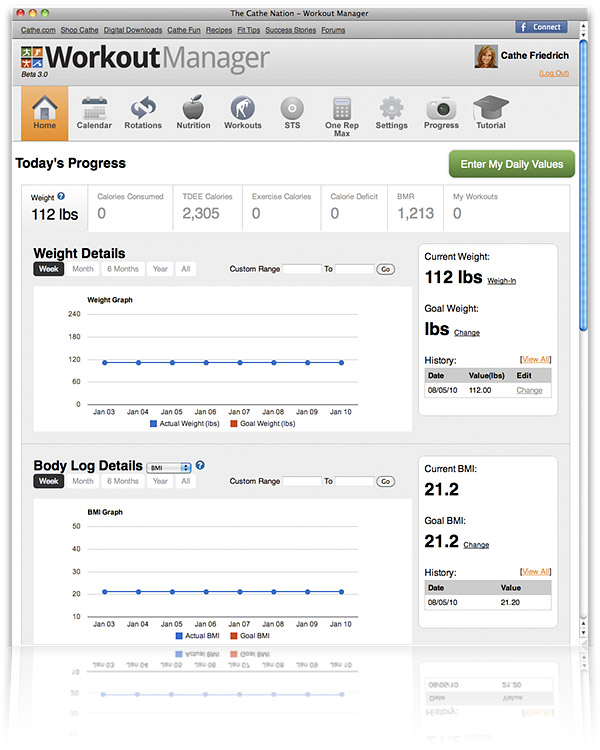The width and height of the screenshot is (600, 750).
Task: Click the scrollbar up arrow at top
Action: click(583, 25)
